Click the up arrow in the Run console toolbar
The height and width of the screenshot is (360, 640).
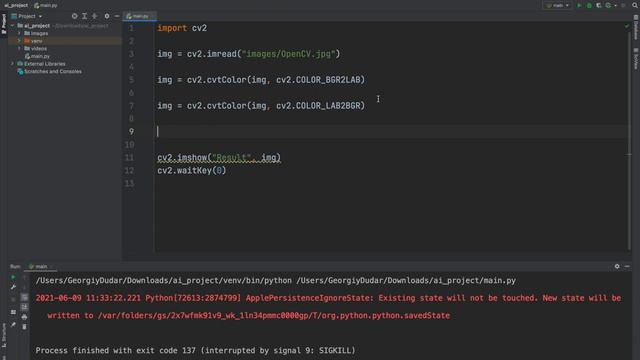click(x=24, y=278)
